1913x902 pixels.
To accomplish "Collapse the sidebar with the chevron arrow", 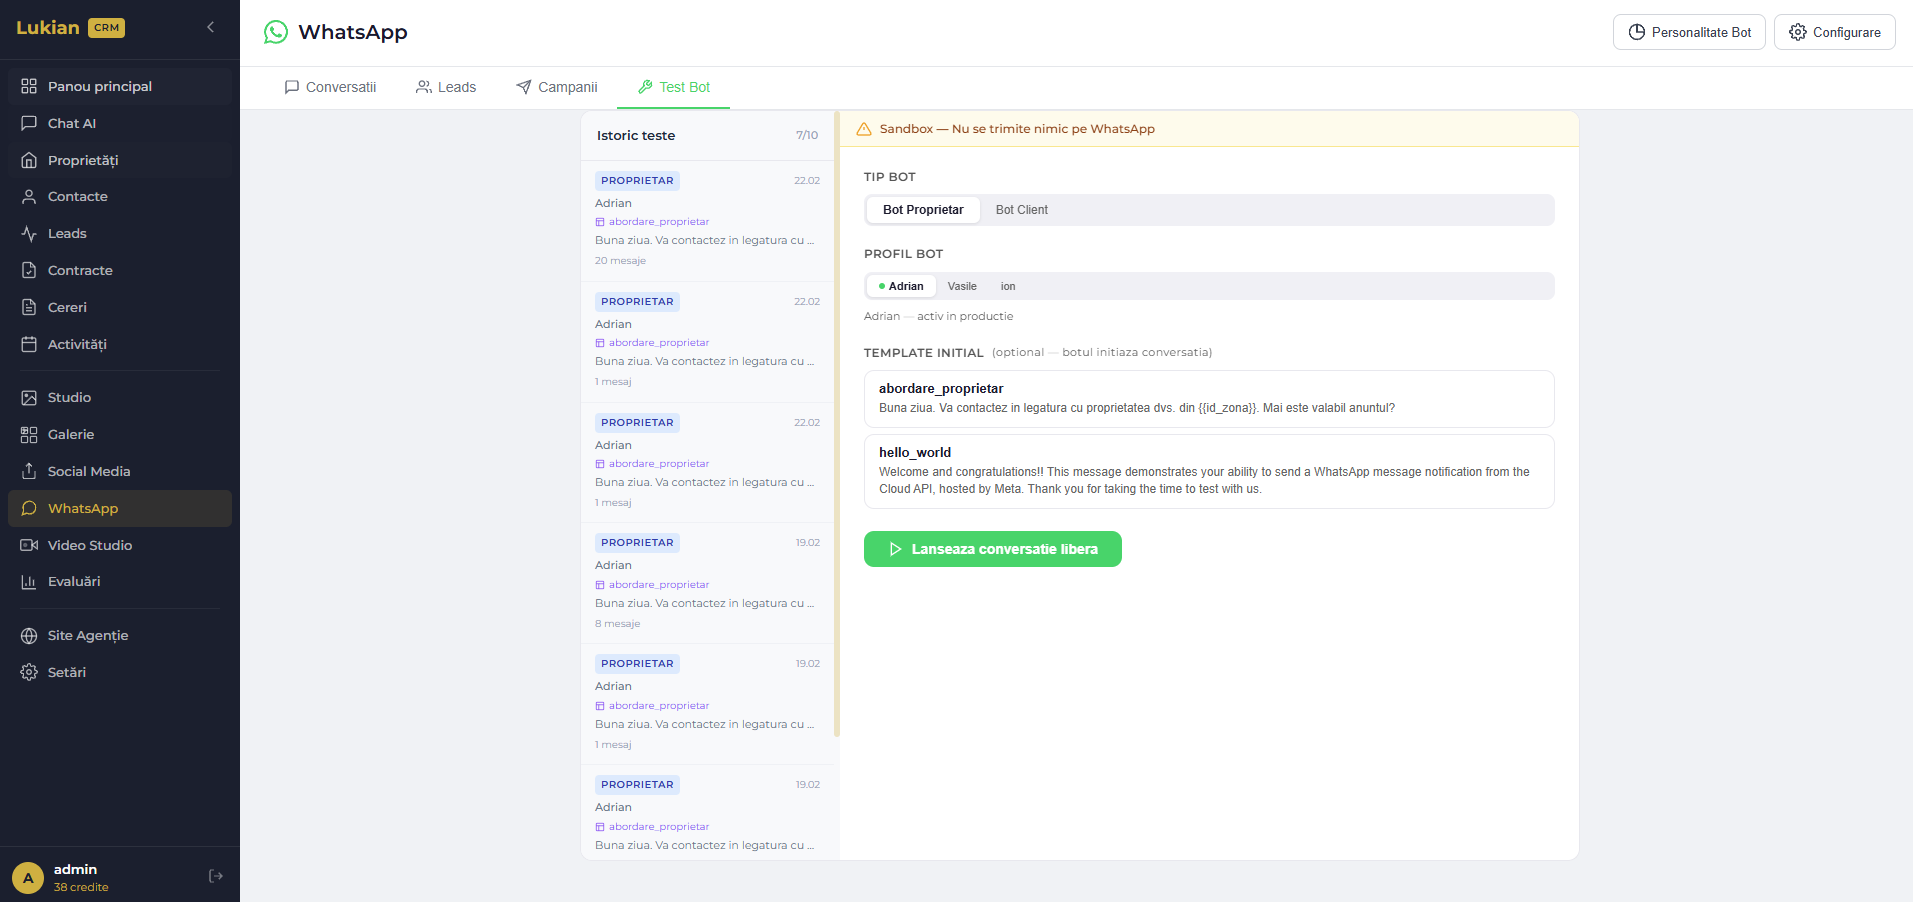I will [x=210, y=27].
